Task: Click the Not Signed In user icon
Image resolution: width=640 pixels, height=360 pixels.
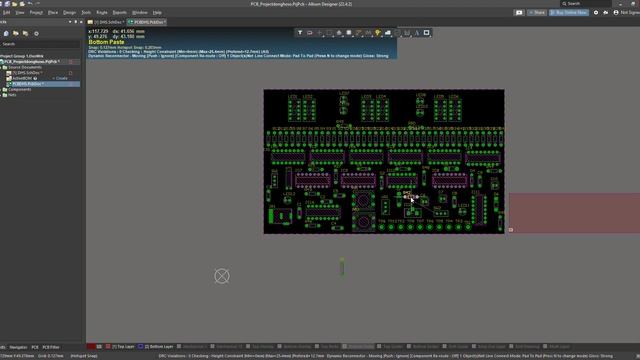Action: [x=616, y=13]
